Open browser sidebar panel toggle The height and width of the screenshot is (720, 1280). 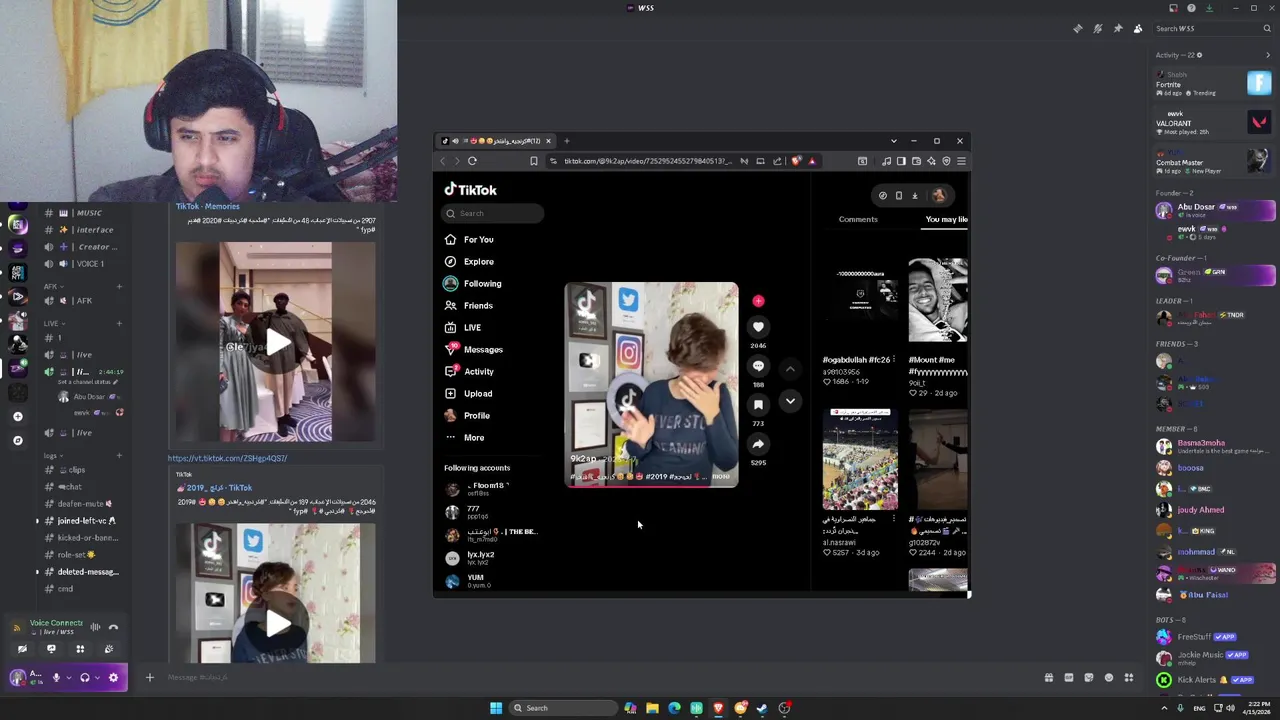tap(901, 161)
